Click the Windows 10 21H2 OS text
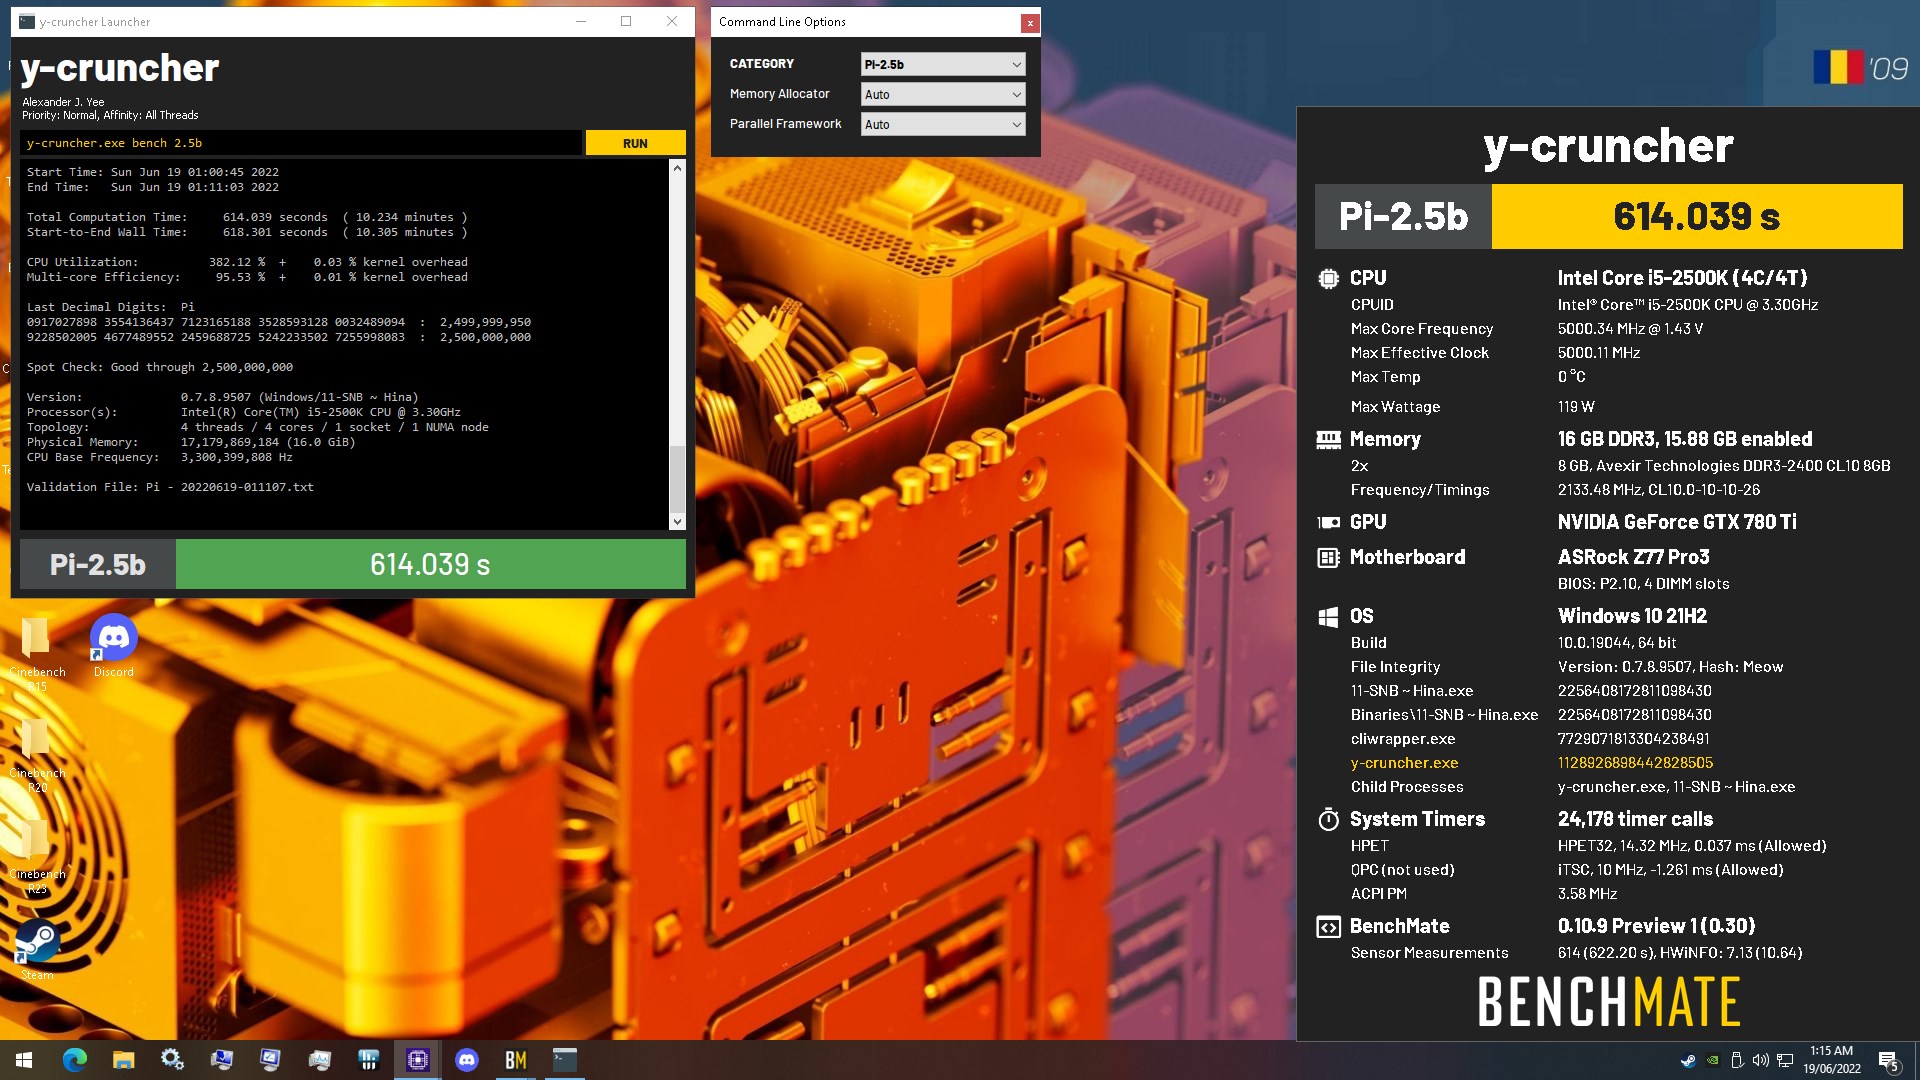 [x=1632, y=616]
